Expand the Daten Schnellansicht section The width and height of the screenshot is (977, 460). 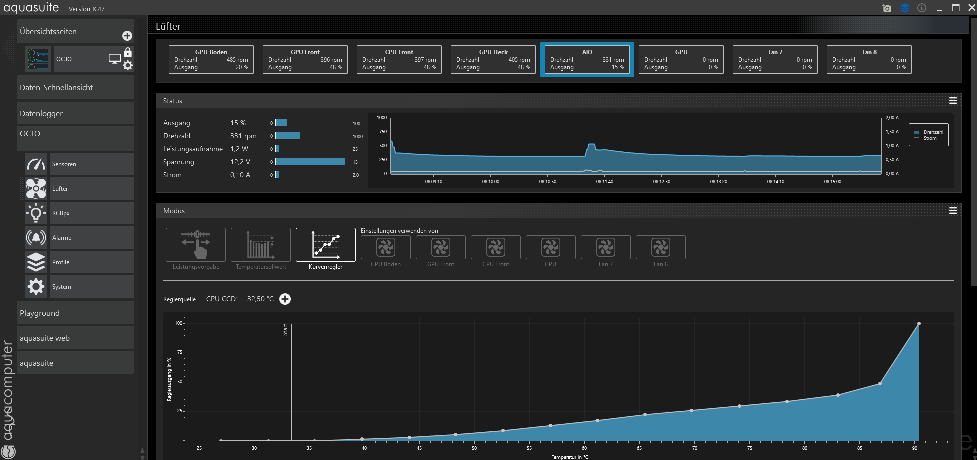tap(75, 88)
